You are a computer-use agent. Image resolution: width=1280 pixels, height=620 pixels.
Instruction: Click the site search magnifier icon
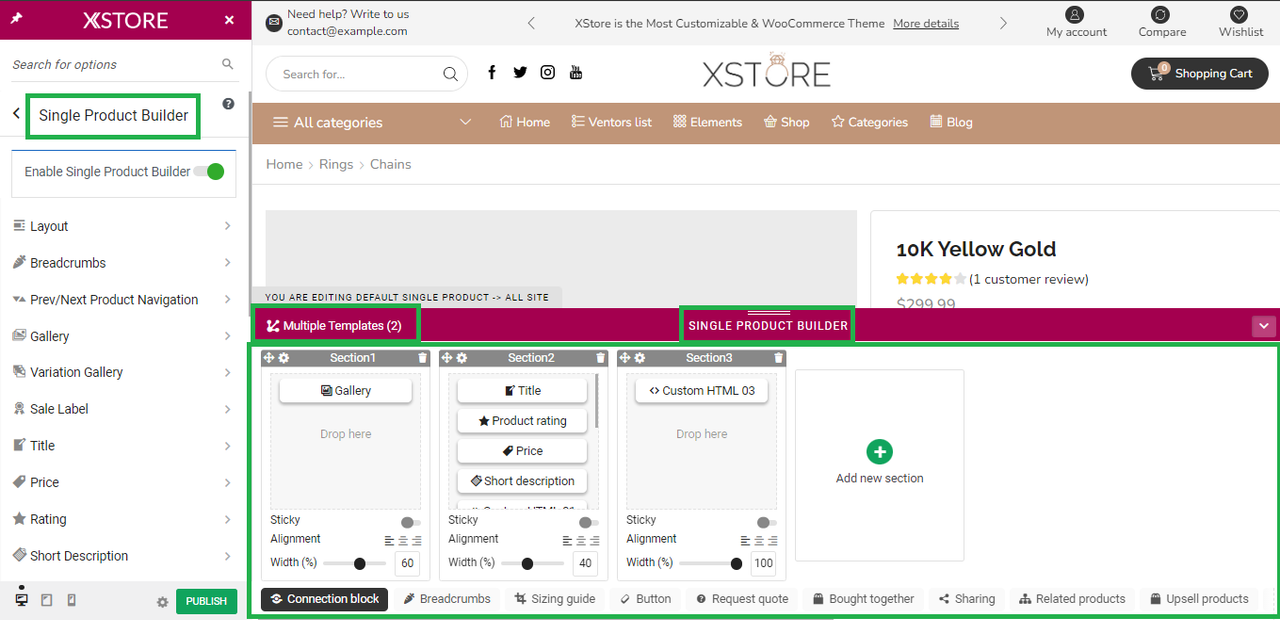[x=451, y=74]
